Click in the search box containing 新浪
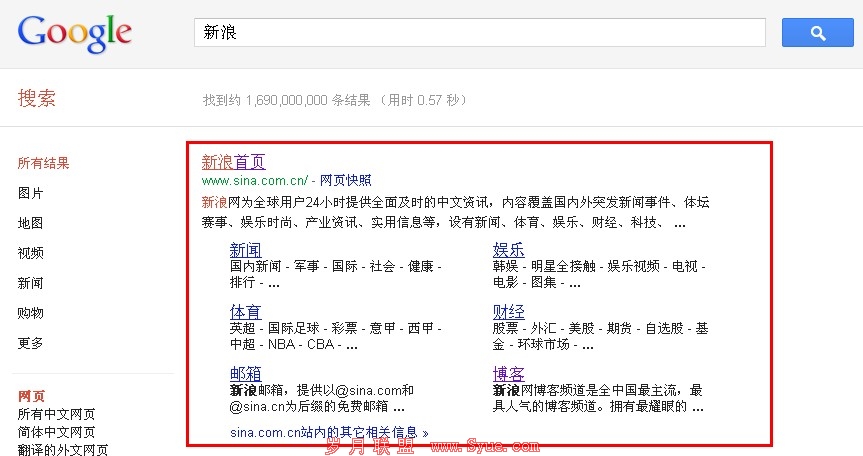This screenshot has width=863, height=456. [480, 33]
